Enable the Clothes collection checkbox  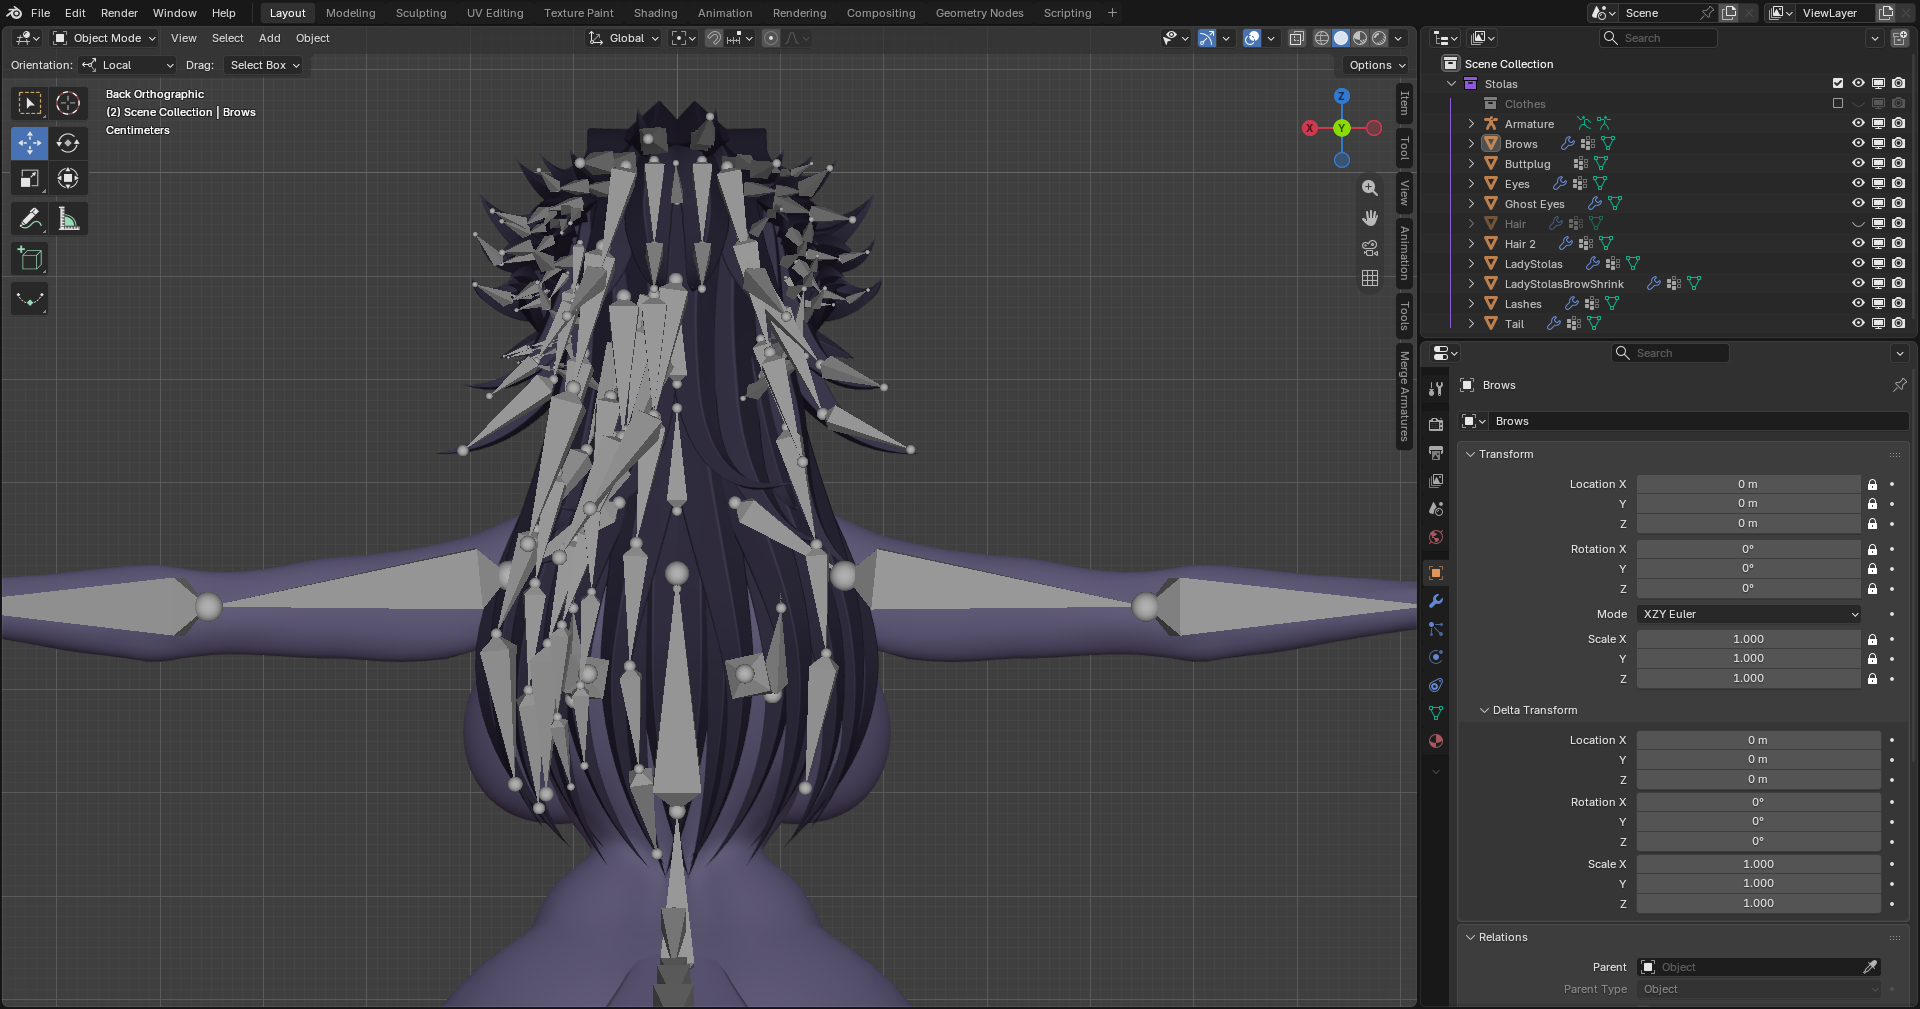[1838, 104]
